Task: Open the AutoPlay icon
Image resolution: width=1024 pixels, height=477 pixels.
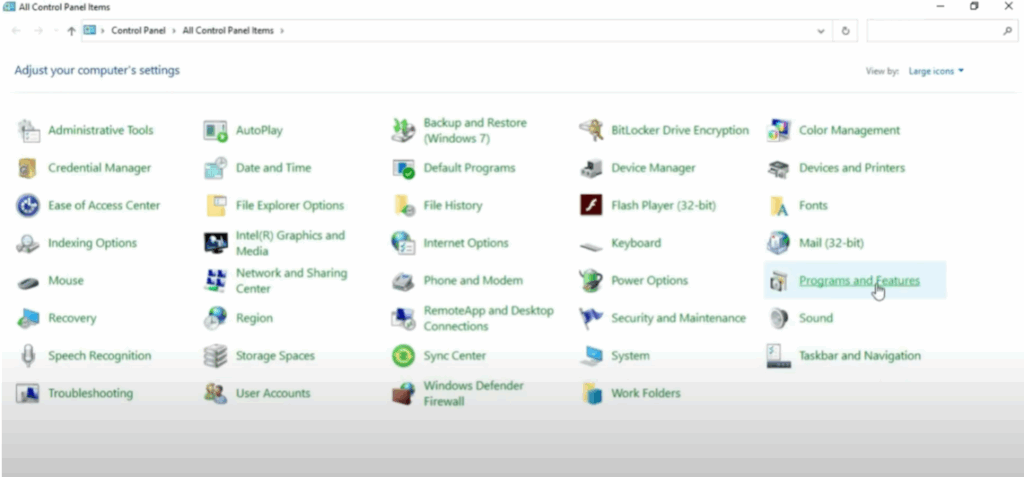Action: [216, 131]
